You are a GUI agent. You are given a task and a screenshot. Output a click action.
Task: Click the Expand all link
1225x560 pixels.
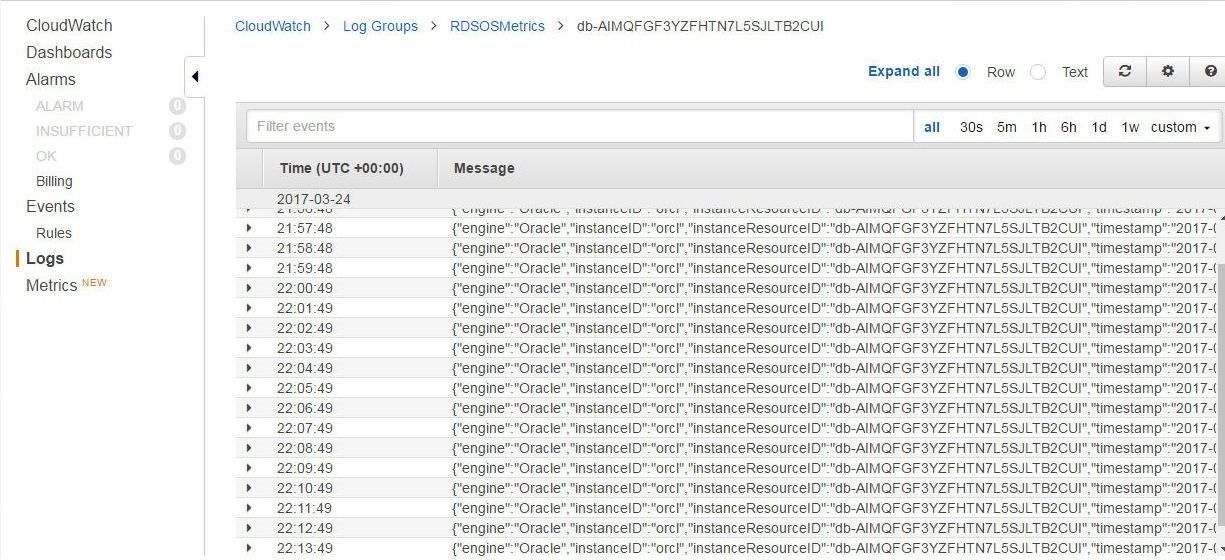tap(904, 71)
